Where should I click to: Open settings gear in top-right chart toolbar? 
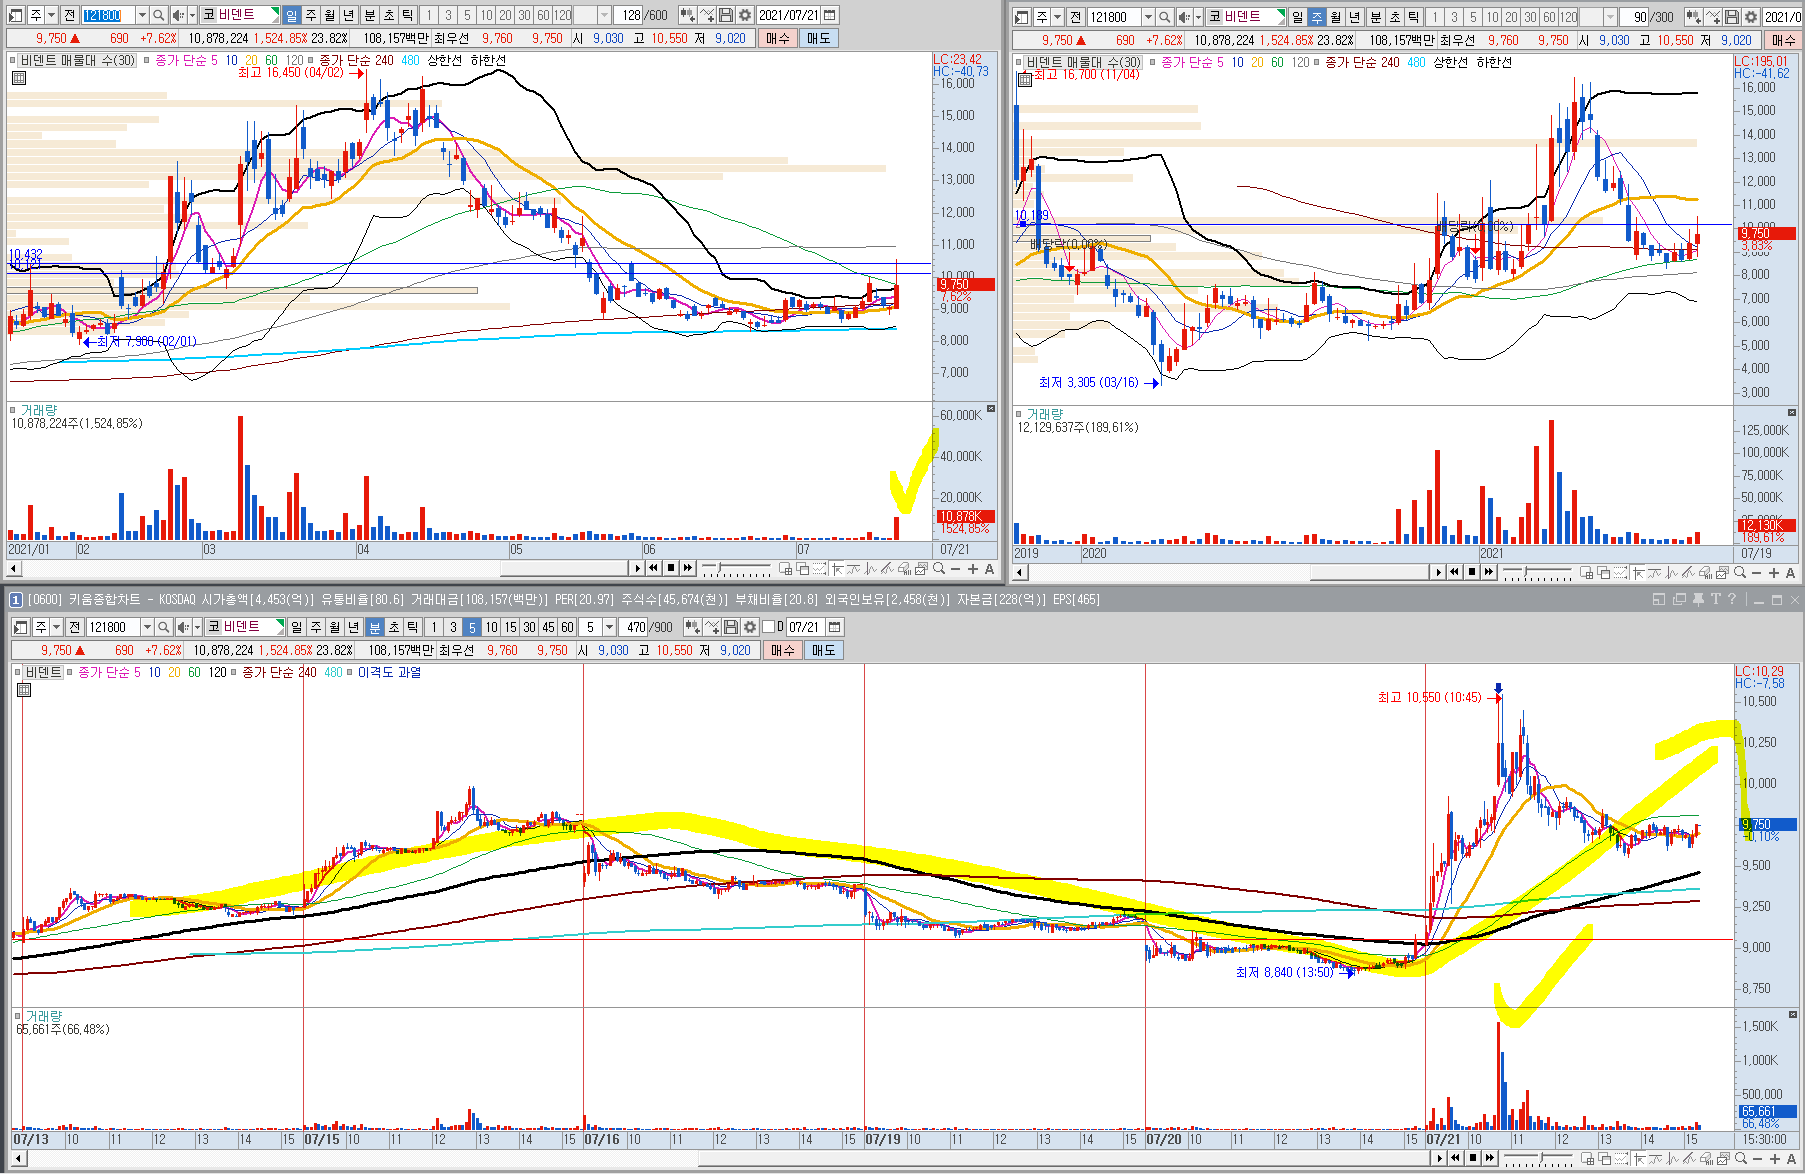[1751, 17]
